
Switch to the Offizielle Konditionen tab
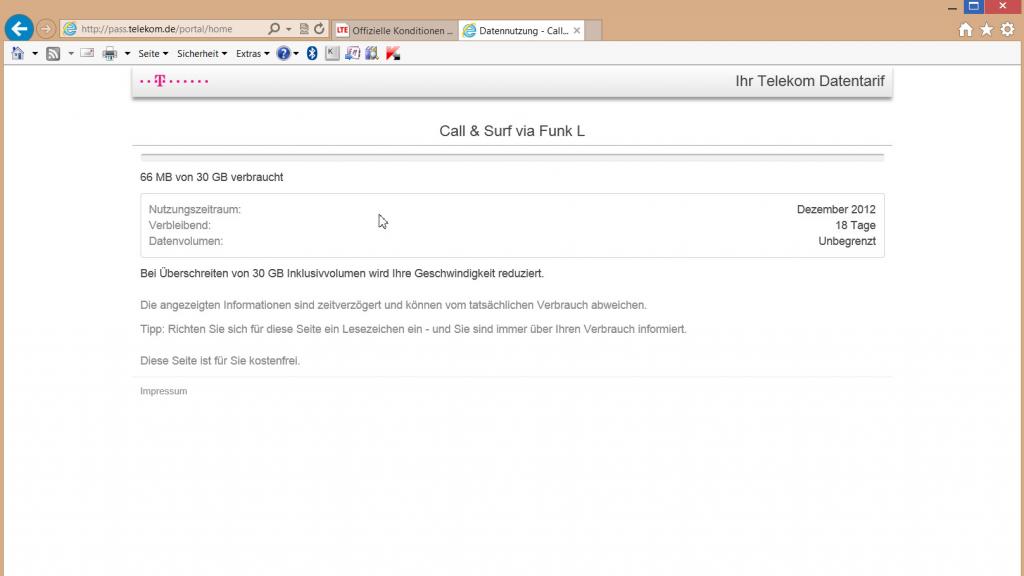click(x=394, y=30)
